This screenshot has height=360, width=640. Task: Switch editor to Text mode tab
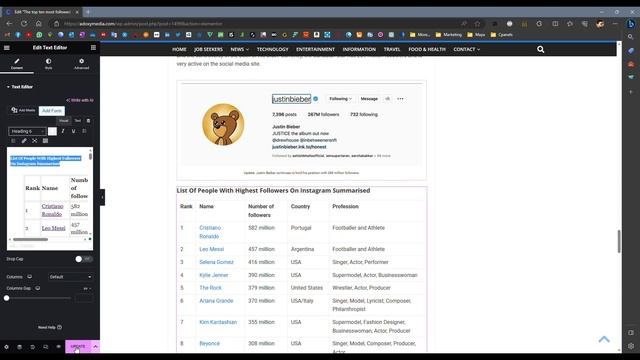[78, 121]
